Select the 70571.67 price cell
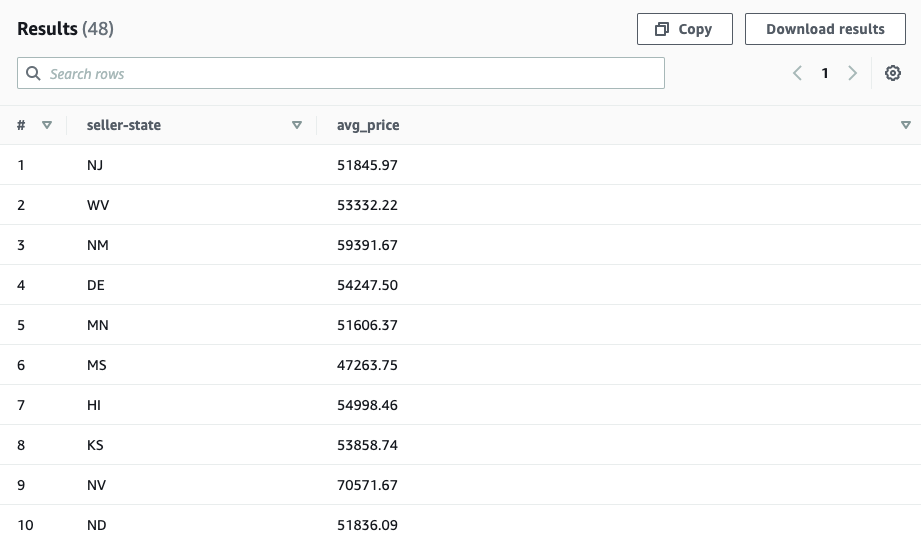Viewport: 921px width, 540px height. [367, 485]
